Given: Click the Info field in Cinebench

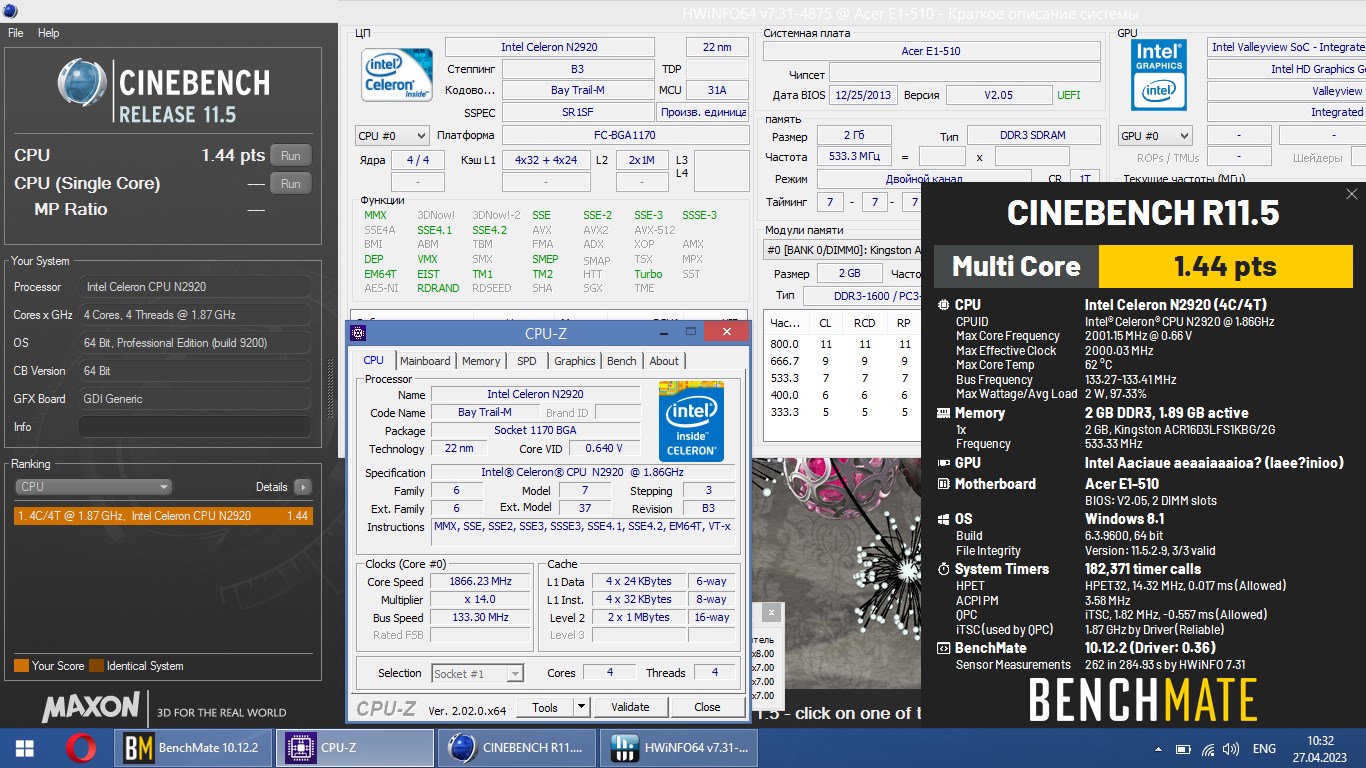Looking at the screenshot, I should pos(194,427).
